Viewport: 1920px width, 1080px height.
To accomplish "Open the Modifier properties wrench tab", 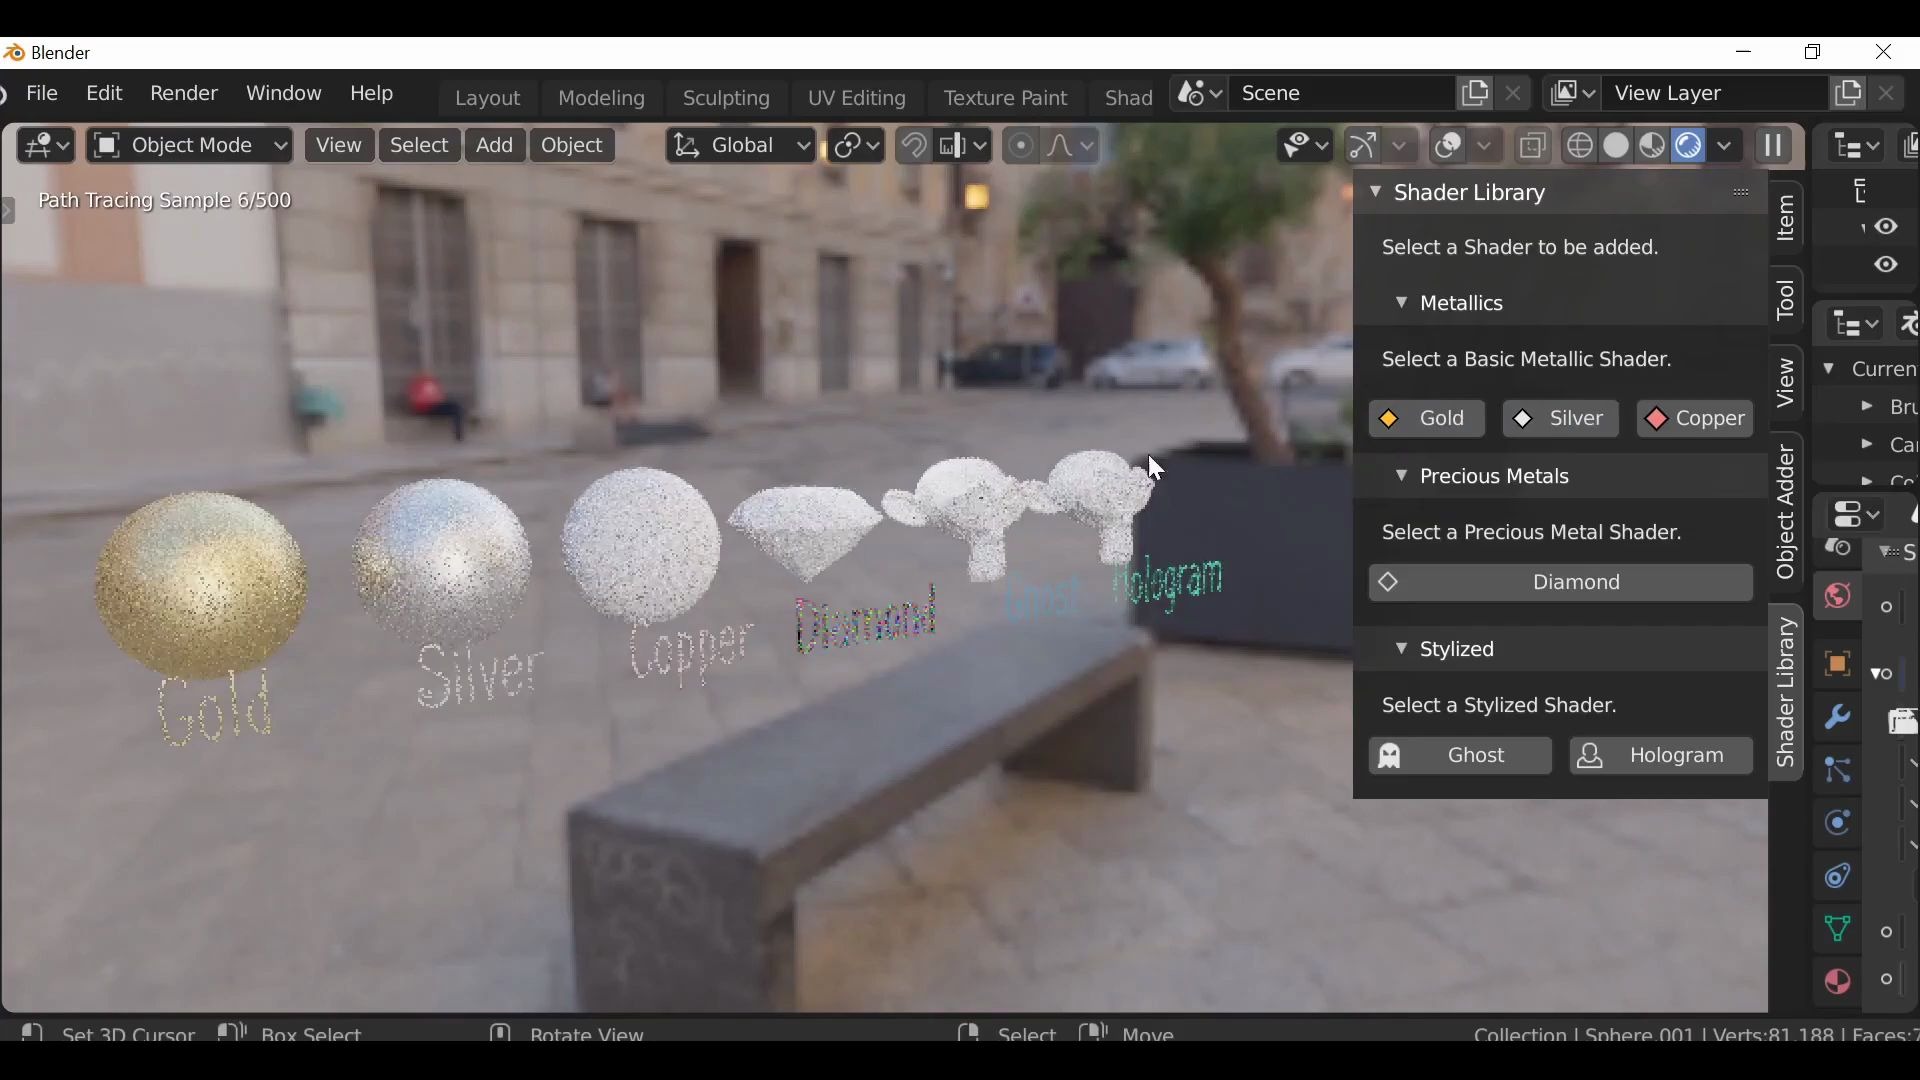I will (1838, 719).
